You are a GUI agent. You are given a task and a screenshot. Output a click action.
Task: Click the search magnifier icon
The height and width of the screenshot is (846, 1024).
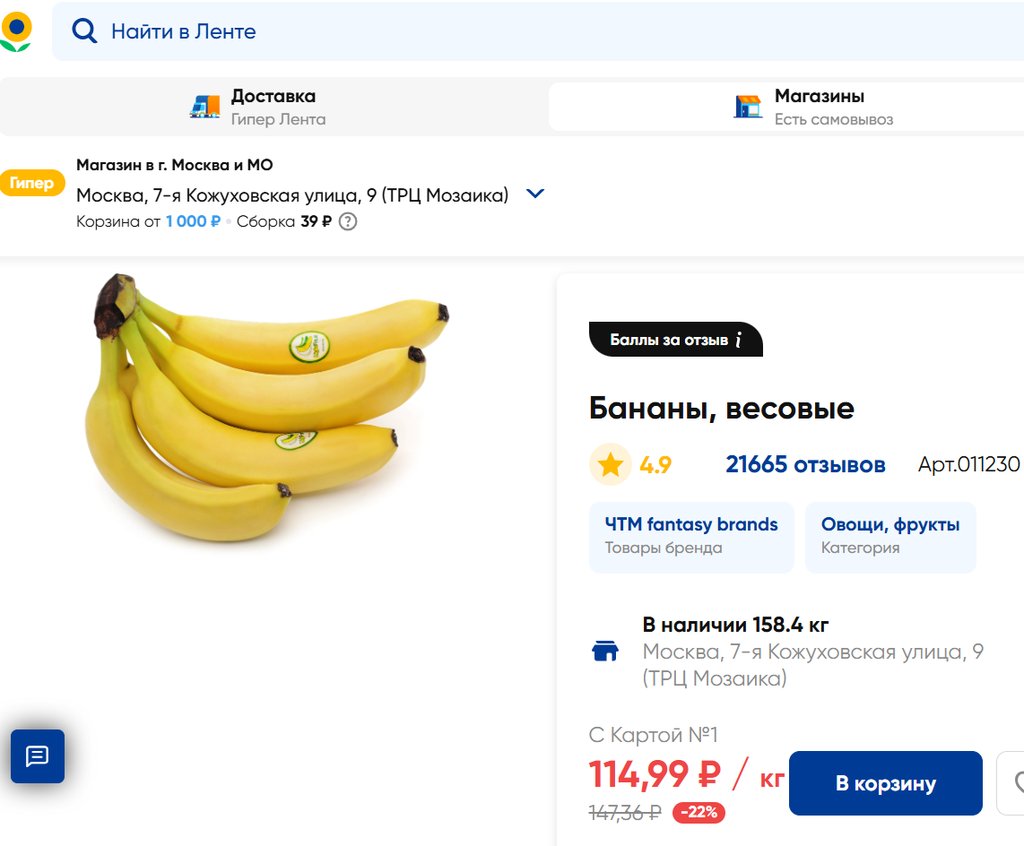coord(85,31)
